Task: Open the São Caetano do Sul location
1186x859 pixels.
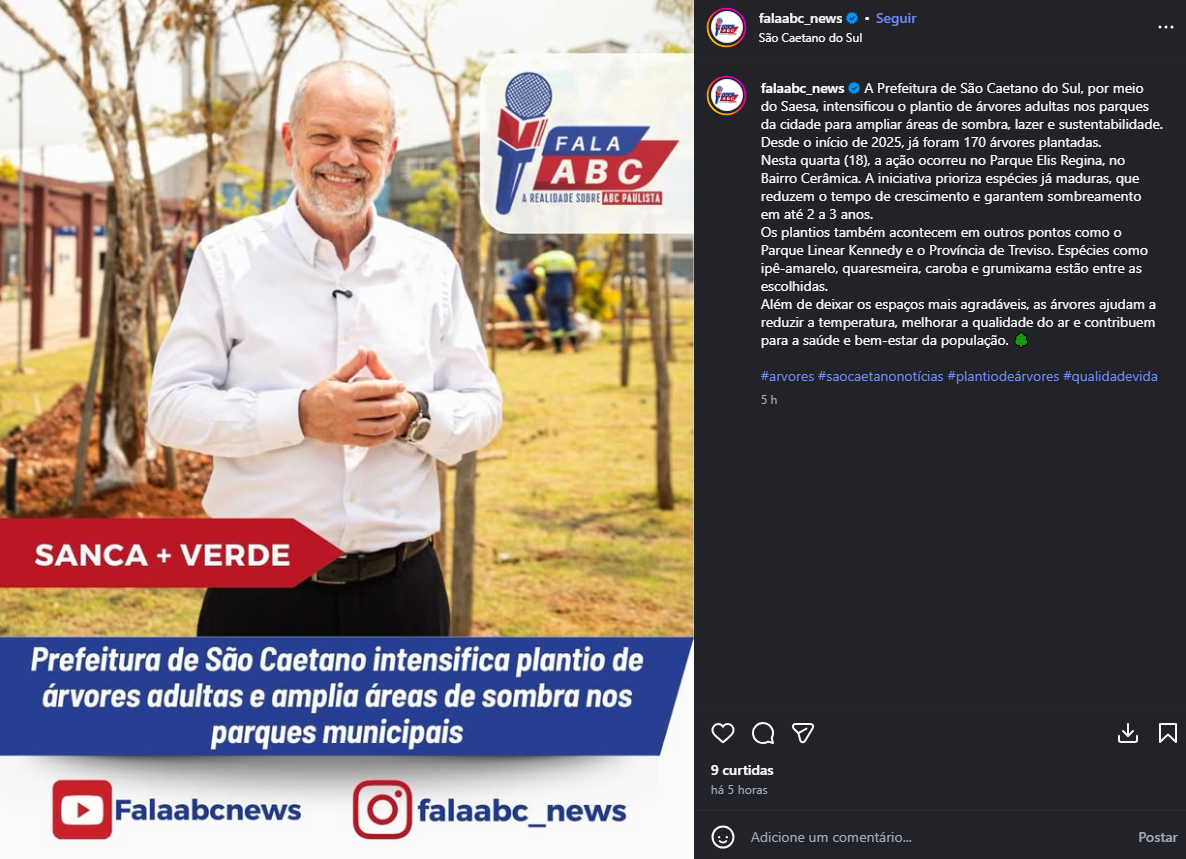Action: tap(810, 38)
